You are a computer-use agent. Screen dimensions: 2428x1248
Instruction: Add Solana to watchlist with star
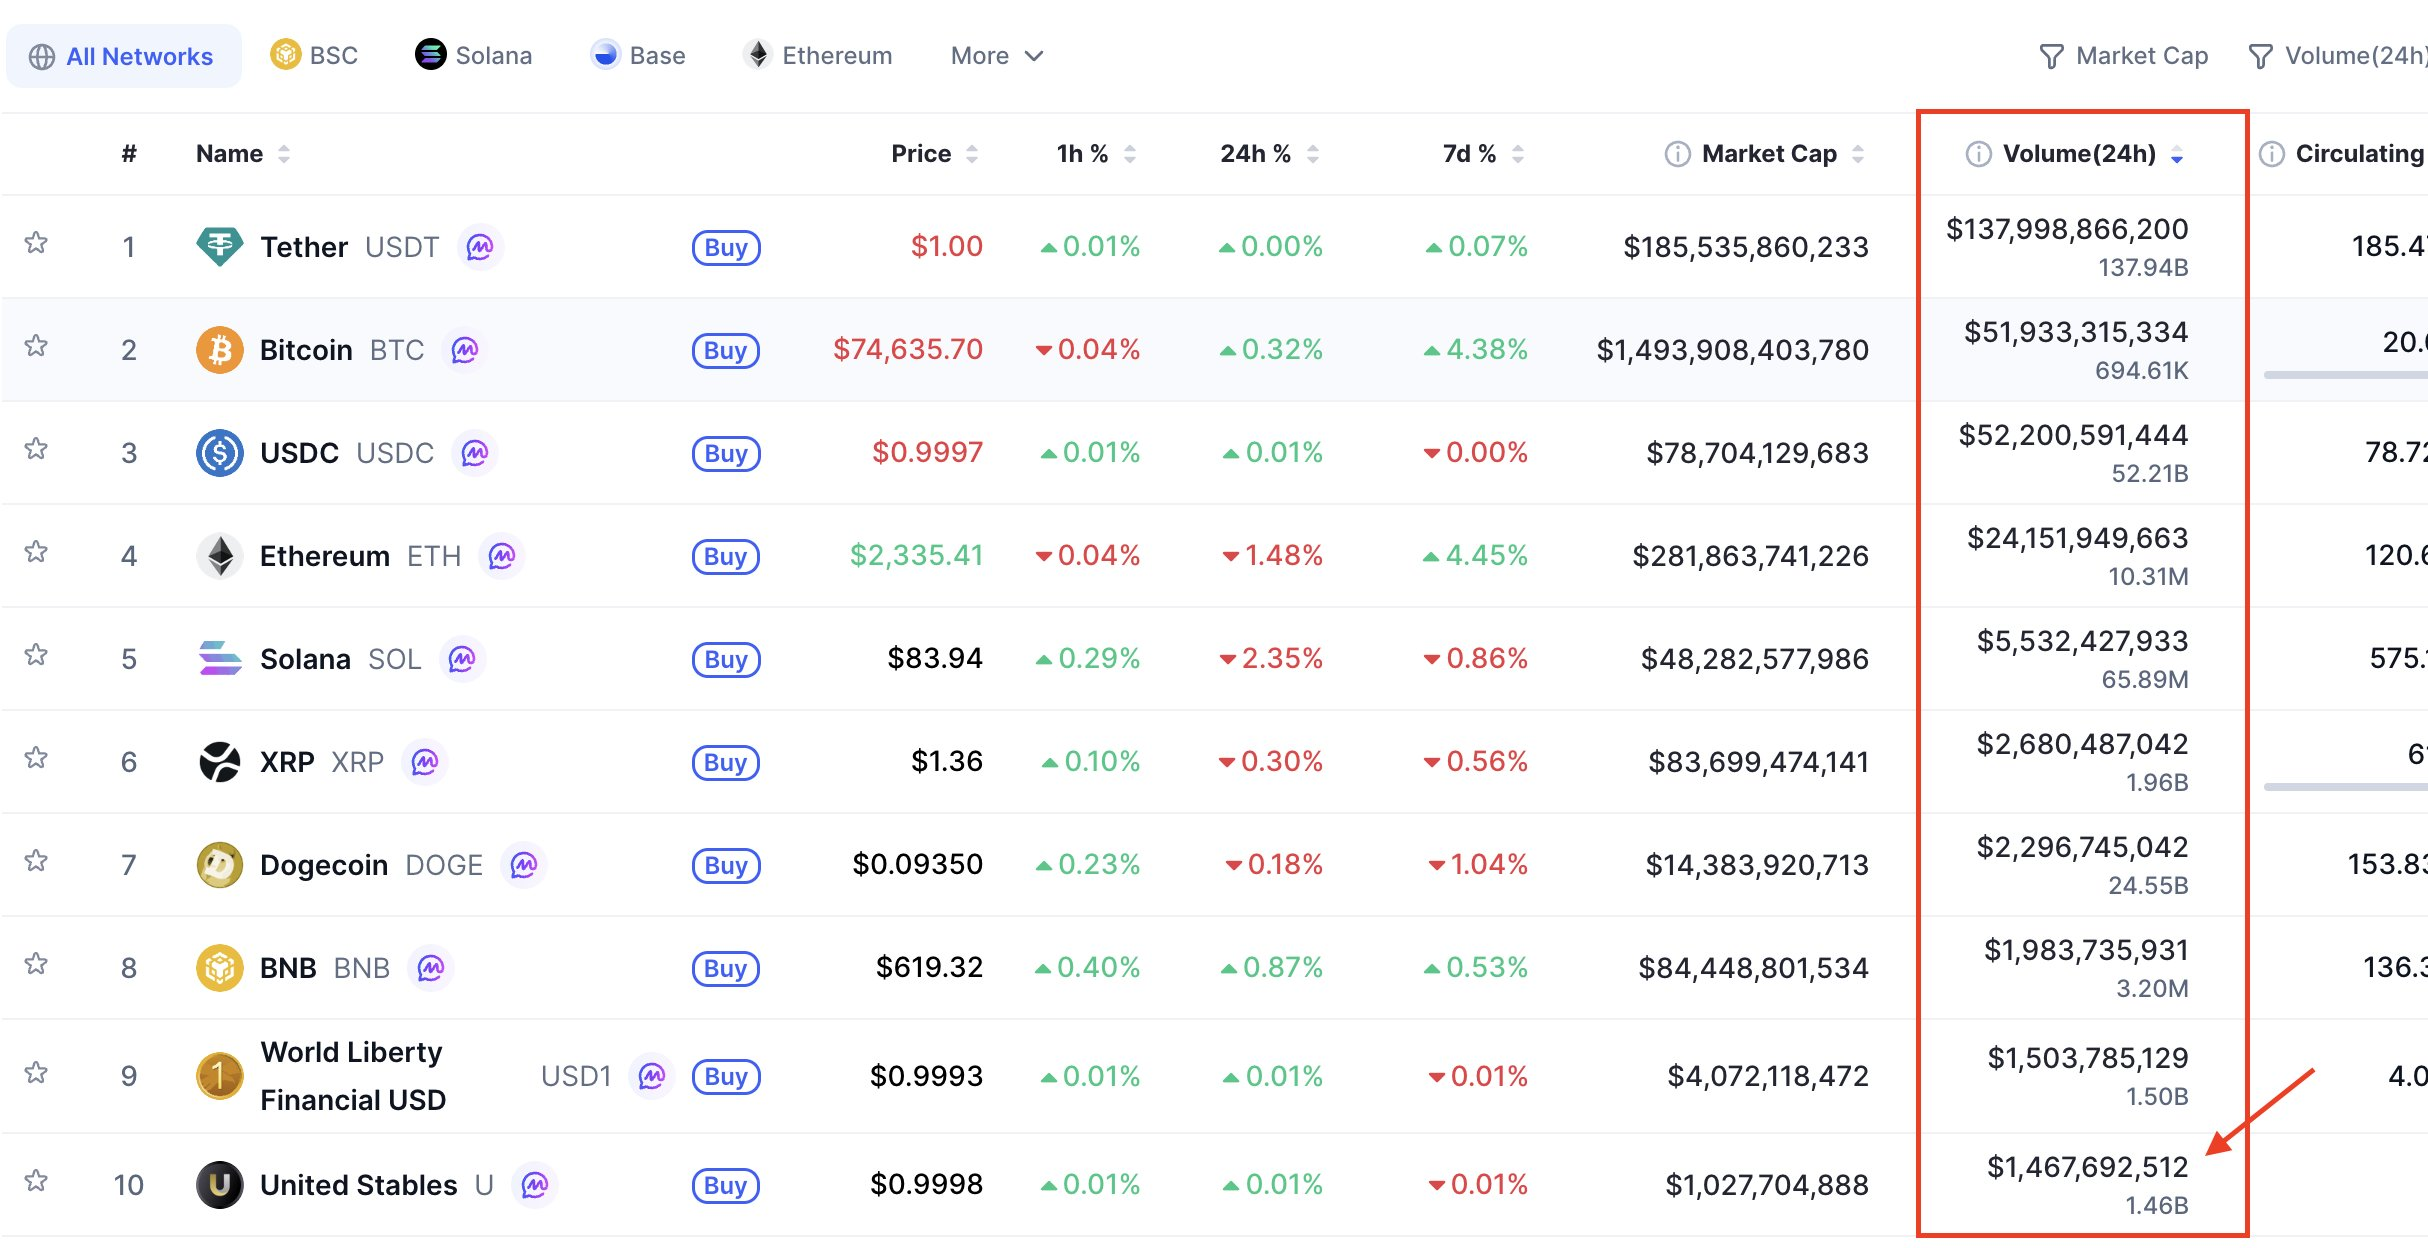[36, 655]
